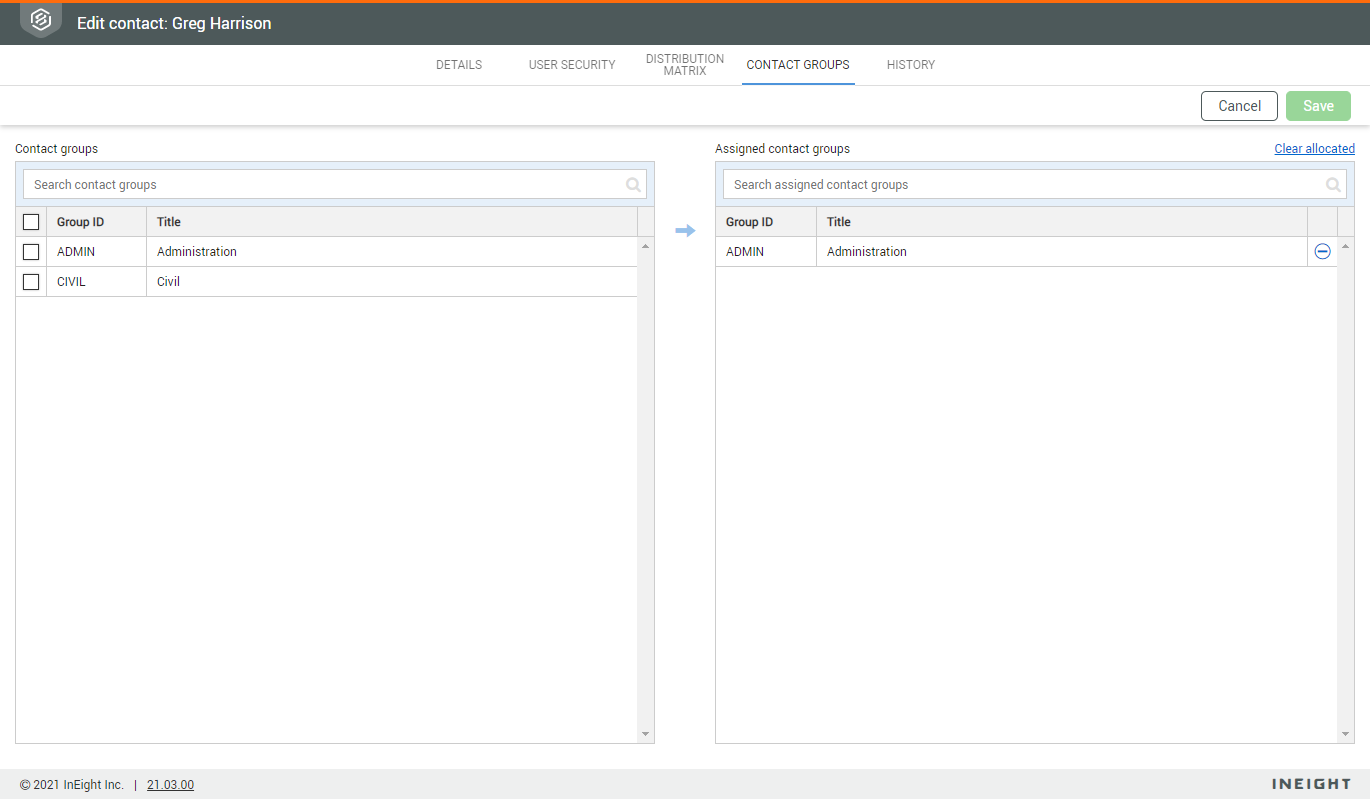Image resolution: width=1370 pixels, height=799 pixels.
Task: Check the ADMIN group checkbox
Action: tap(31, 252)
